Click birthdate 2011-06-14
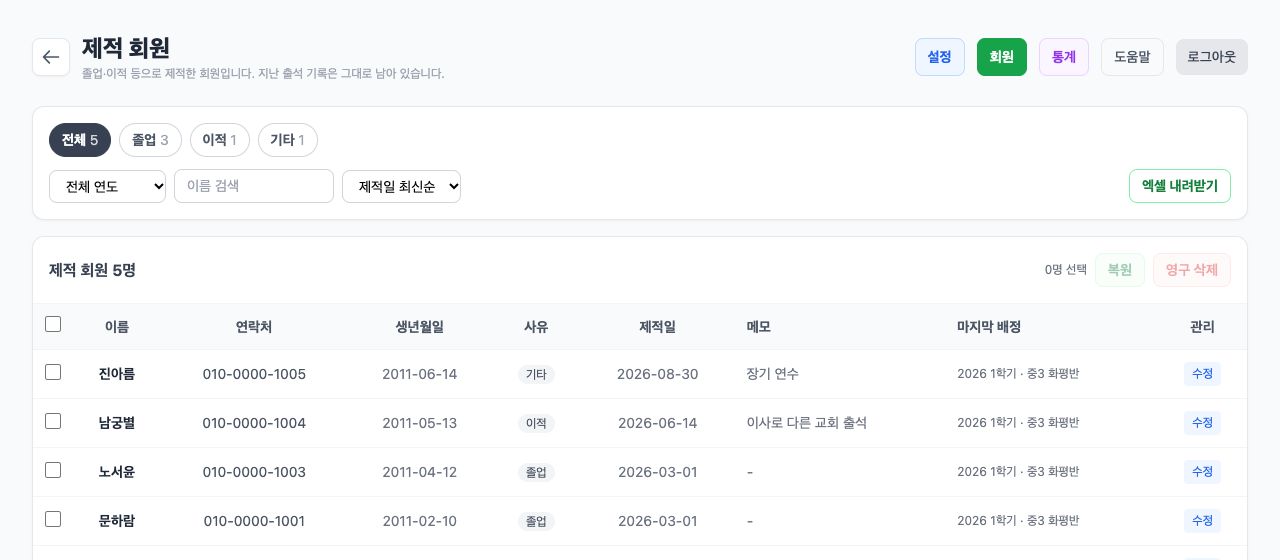This screenshot has height=560, width=1280. [x=420, y=374]
